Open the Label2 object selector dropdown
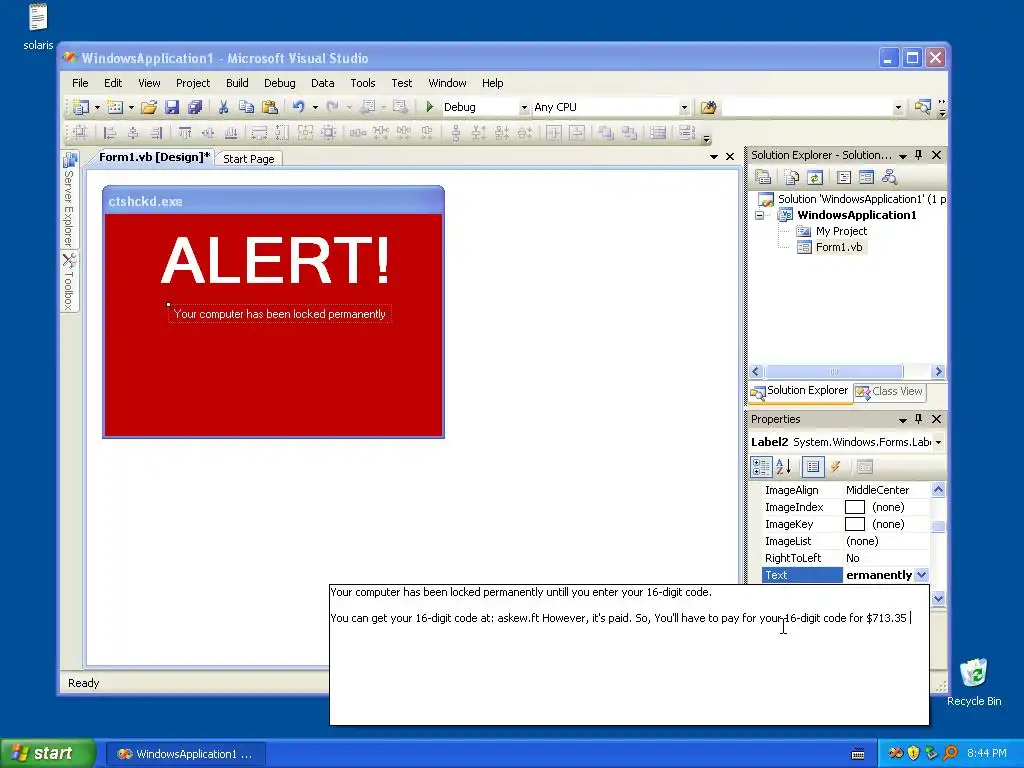The width and height of the screenshot is (1024, 768). click(x=938, y=442)
